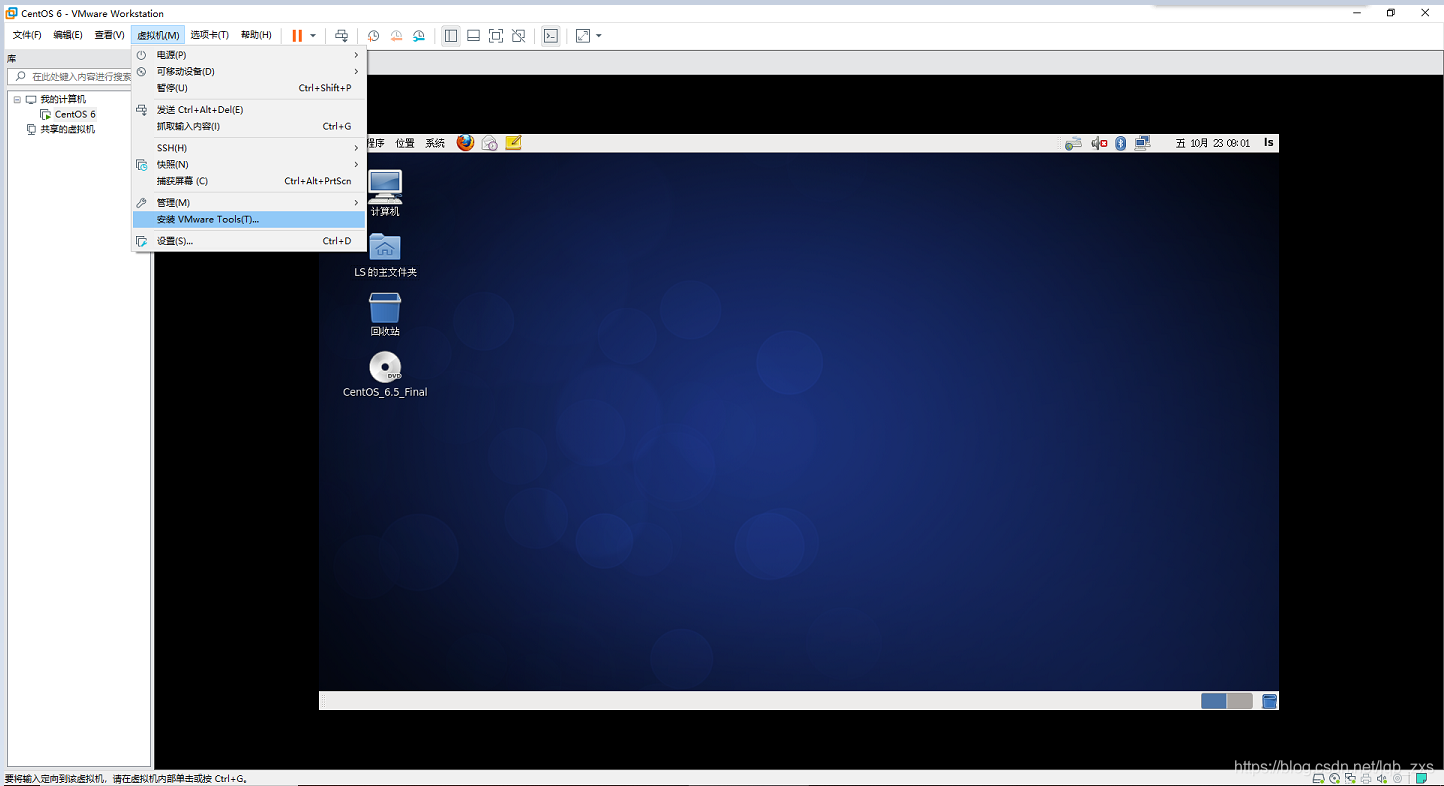
Task: Click the revert to snapshot icon
Action: [396, 36]
